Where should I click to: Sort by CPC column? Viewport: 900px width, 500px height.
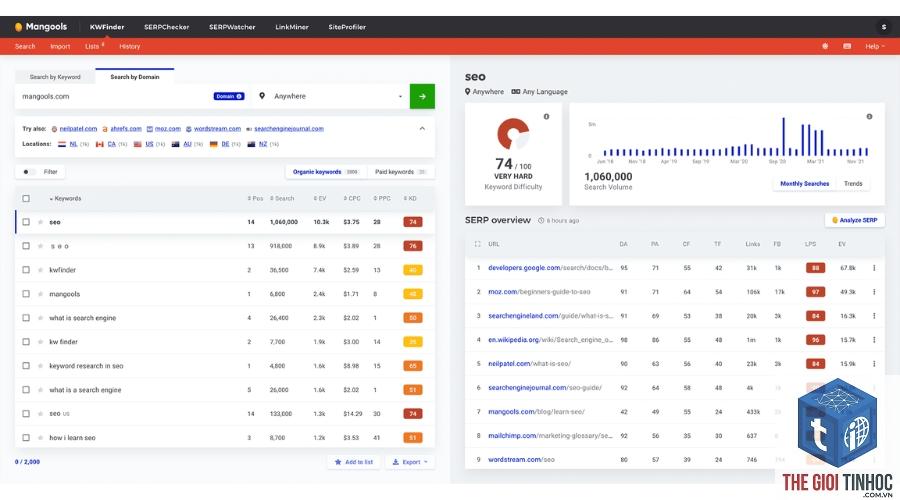352,199
